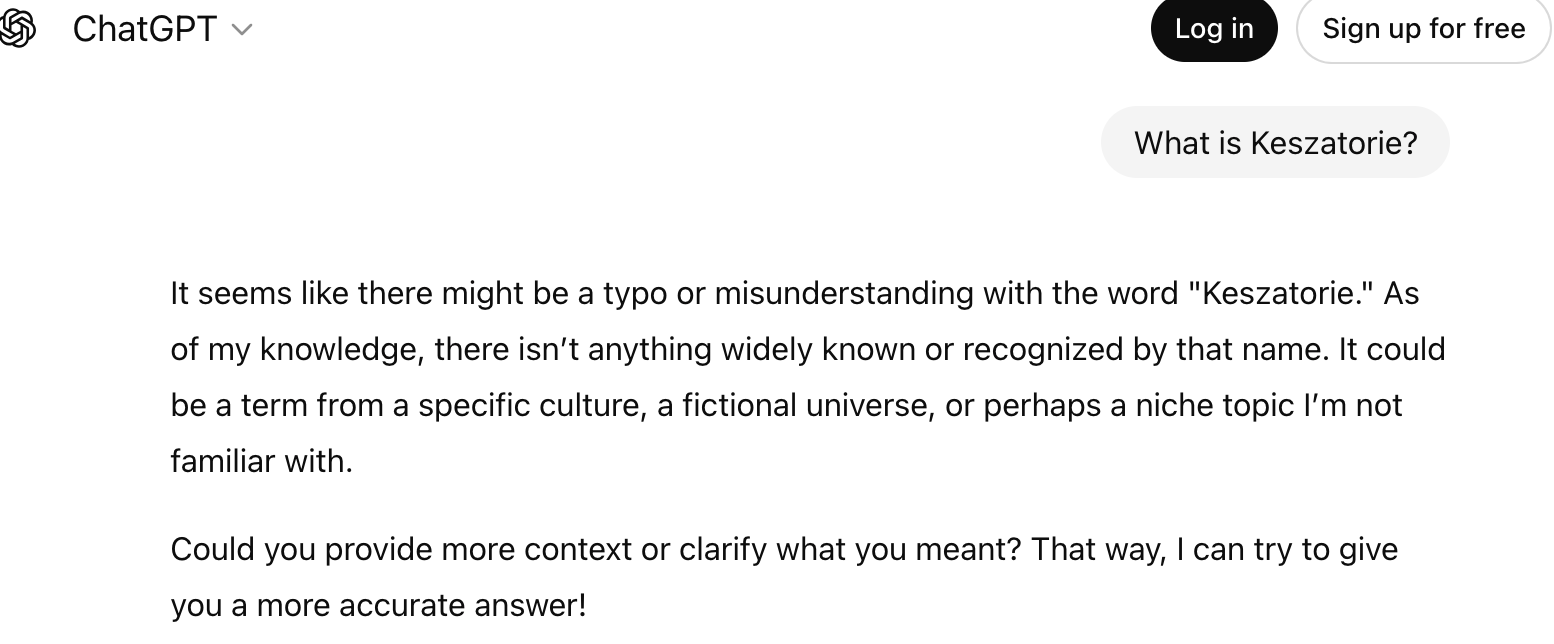Select the "What is Keszatorie?" message bubble
The width and height of the screenshot is (1554, 644).
1274,143
